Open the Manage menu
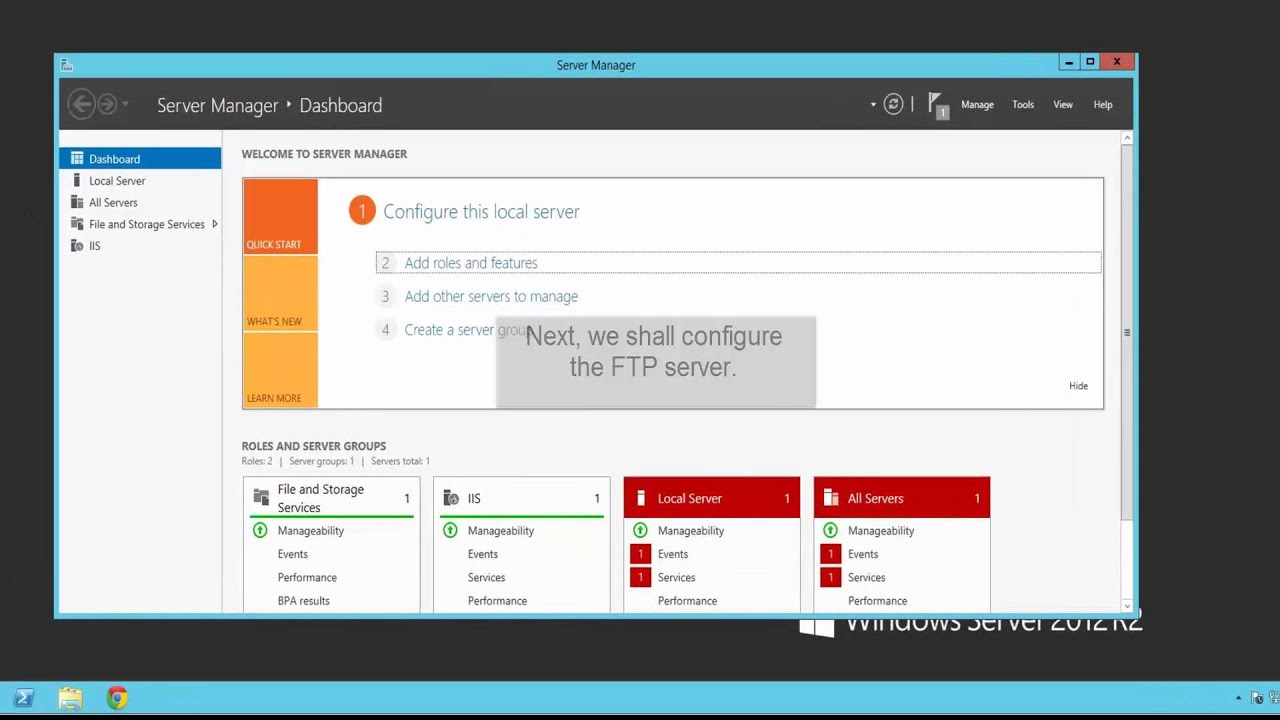The image size is (1280, 720). (x=977, y=104)
